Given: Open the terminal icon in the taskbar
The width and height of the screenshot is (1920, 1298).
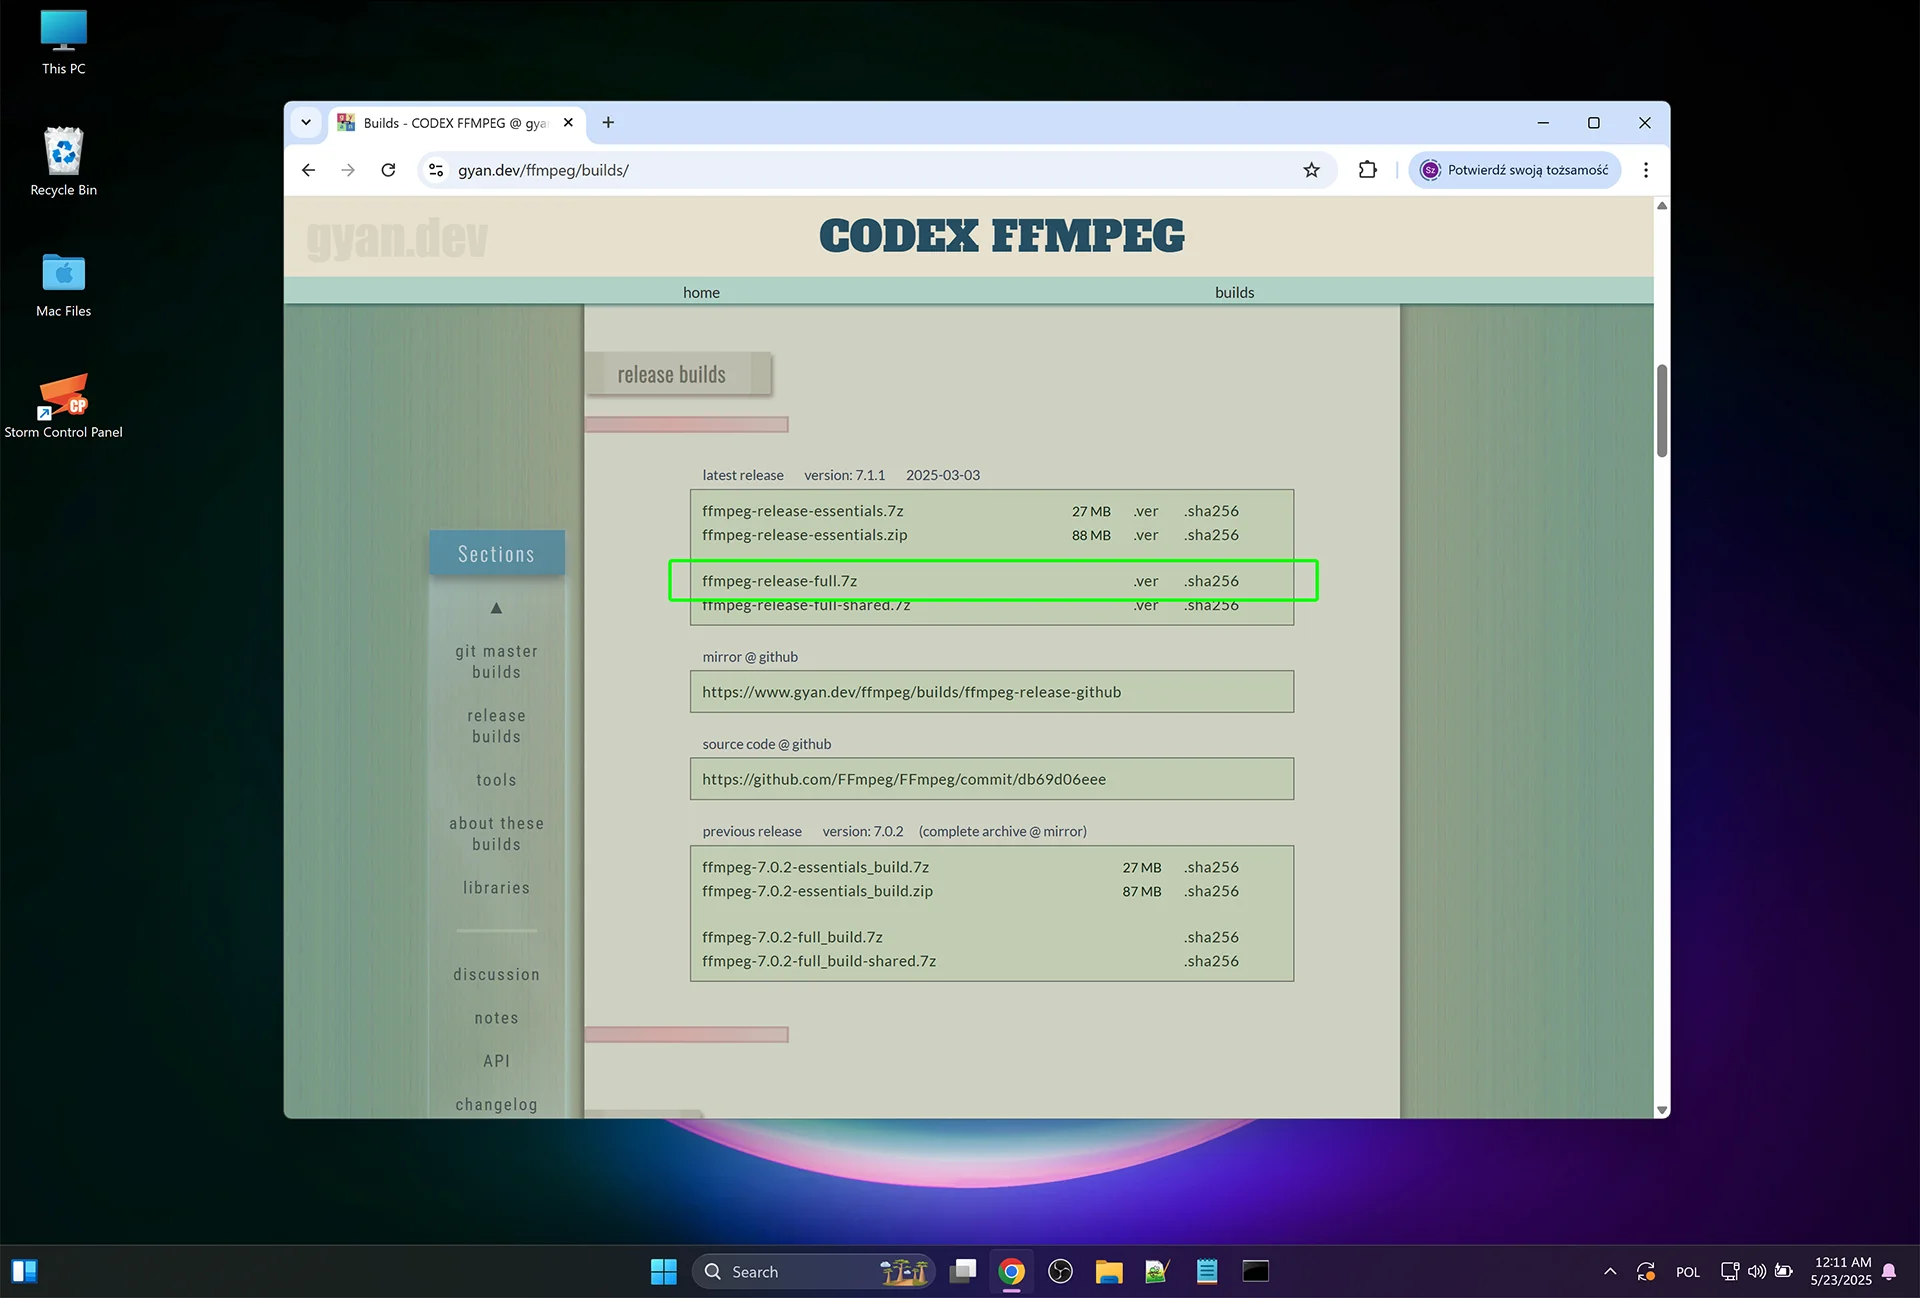Looking at the screenshot, I should [x=1256, y=1271].
